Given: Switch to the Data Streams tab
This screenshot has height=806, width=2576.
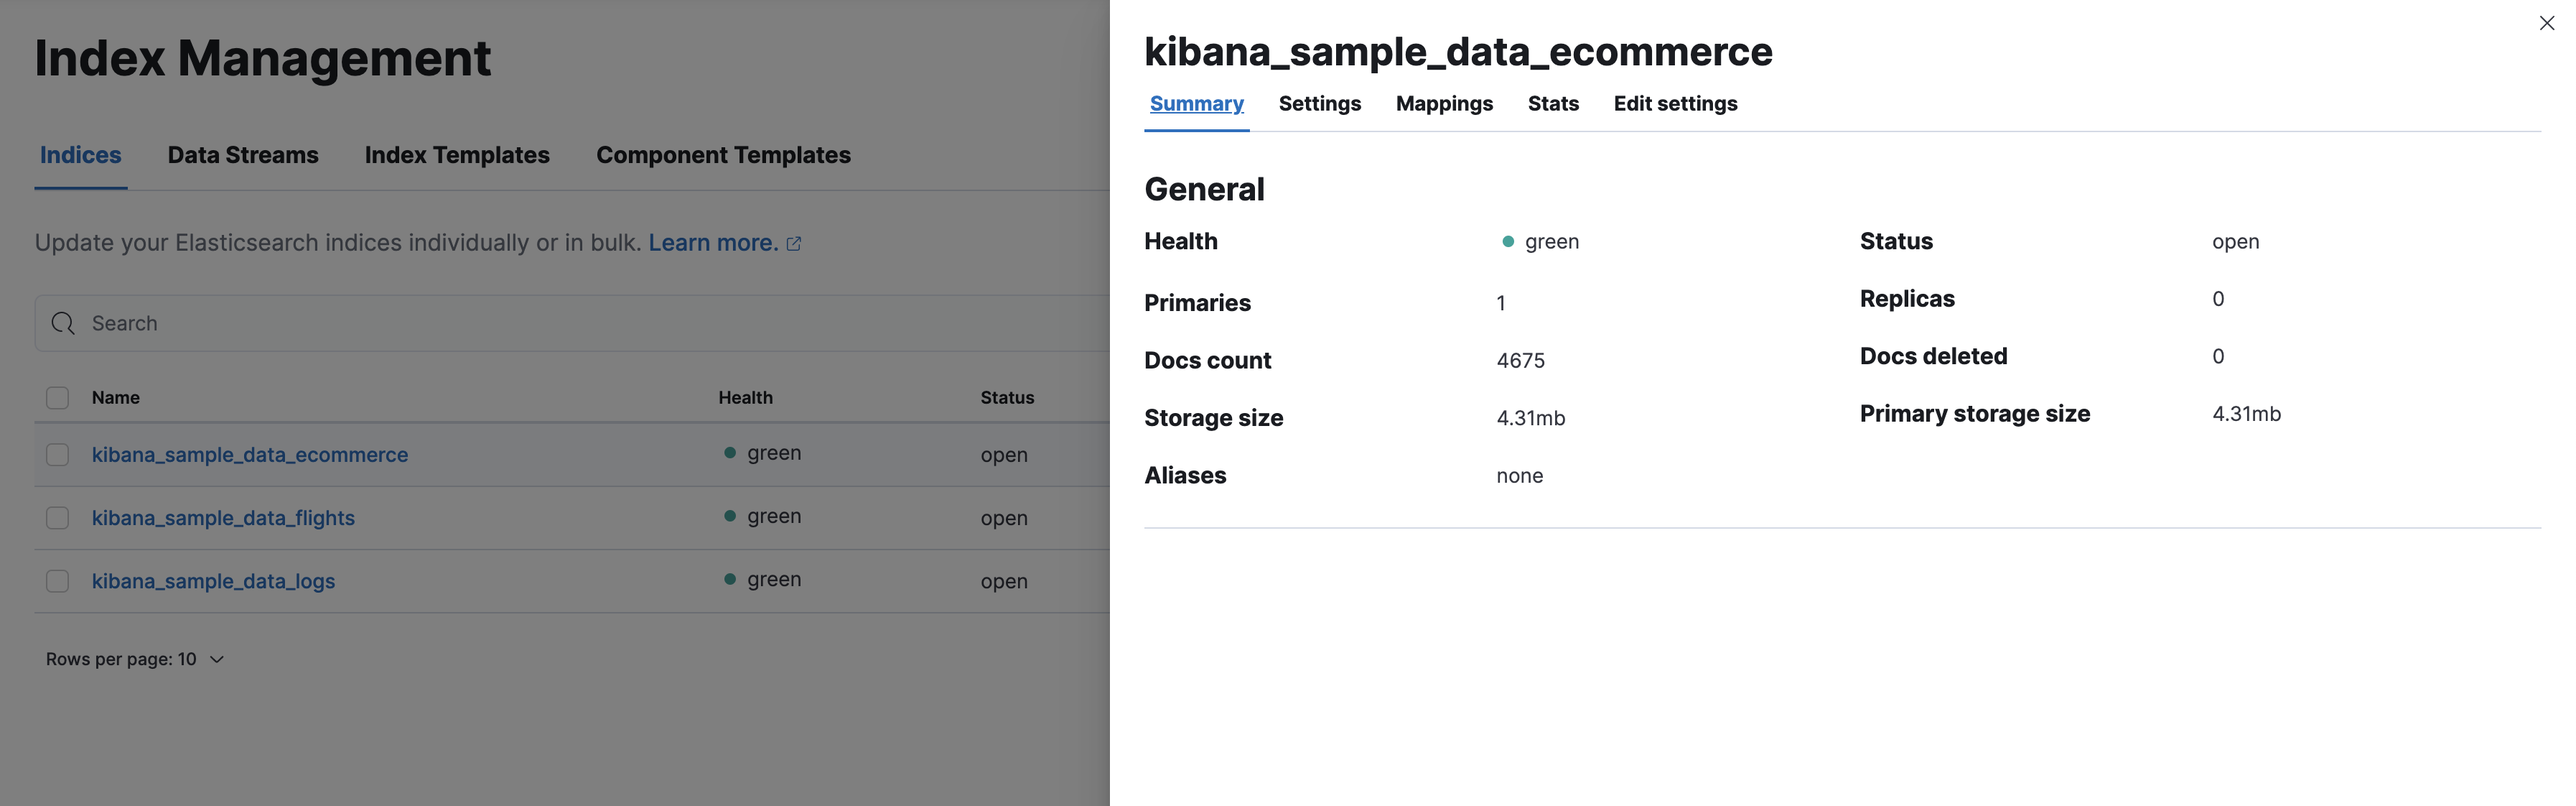Looking at the screenshot, I should [242, 154].
